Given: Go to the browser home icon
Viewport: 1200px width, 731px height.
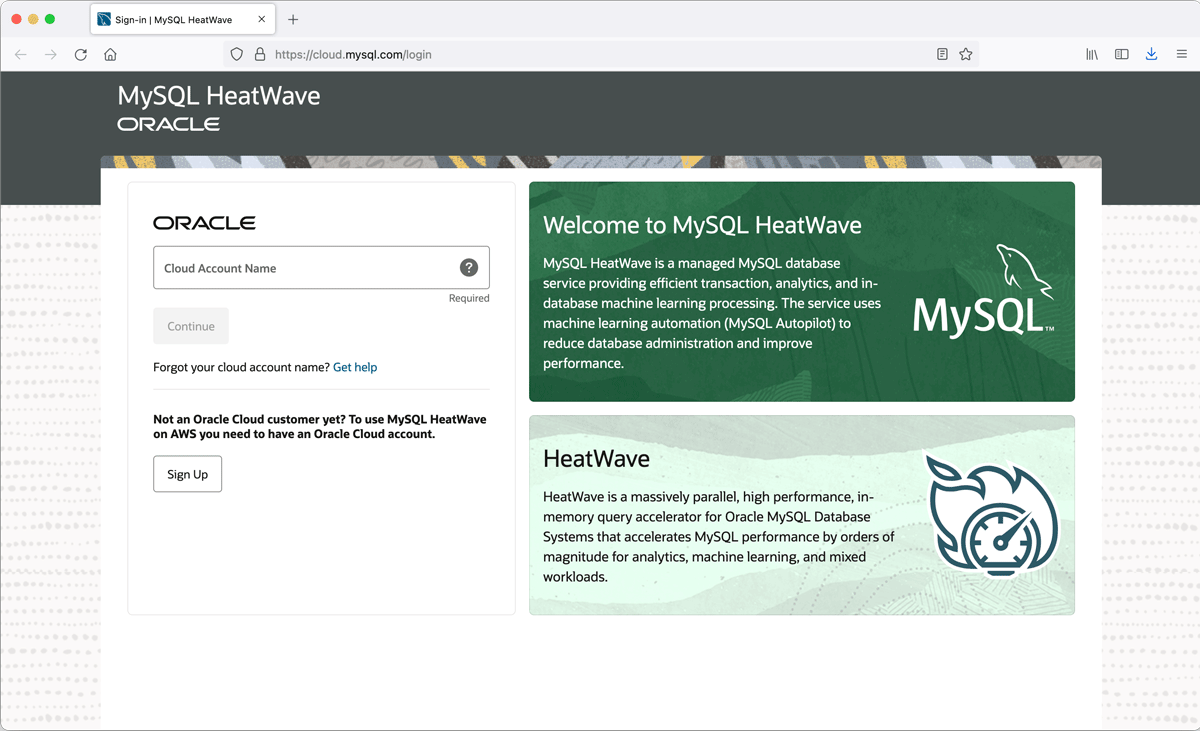Looking at the screenshot, I should click(x=110, y=54).
